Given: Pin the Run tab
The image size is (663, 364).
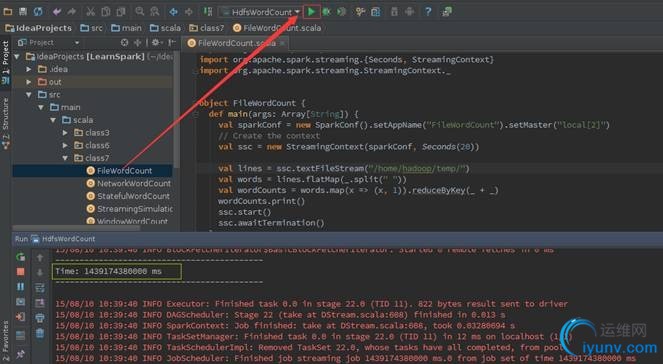Looking at the screenshot, I should pyautogui.click(x=20, y=353).
